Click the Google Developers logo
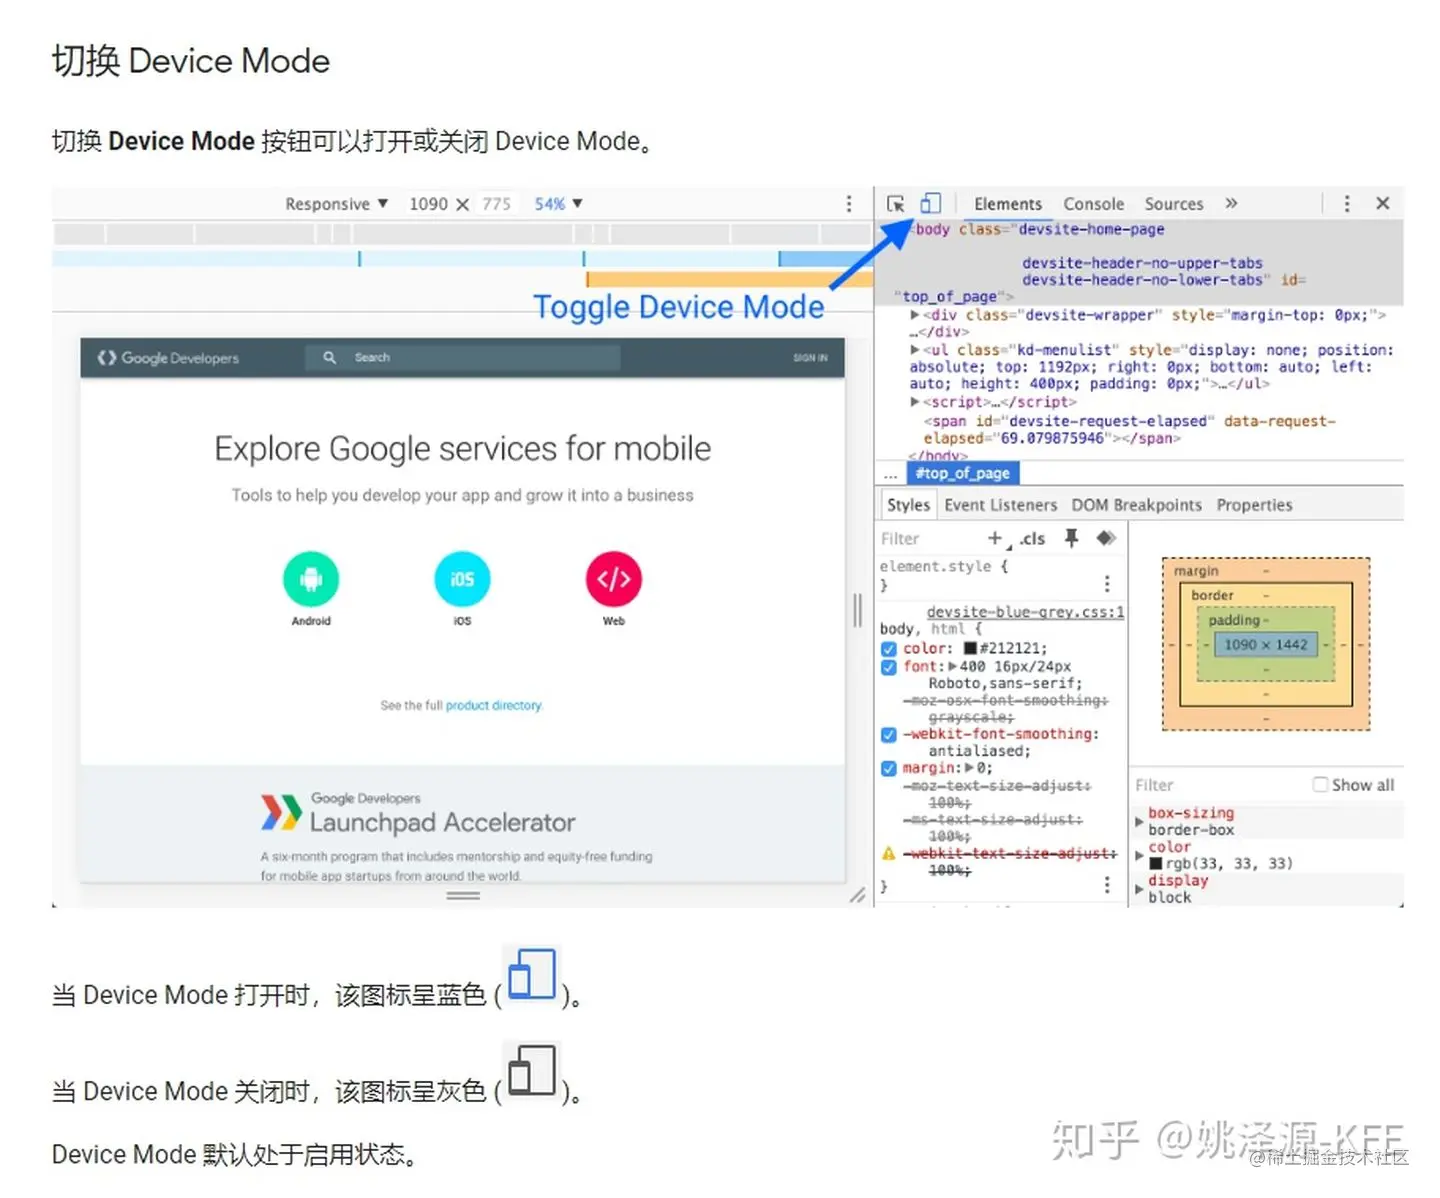The height and width of the screenshot is (1198, 1440). point(168,358)
